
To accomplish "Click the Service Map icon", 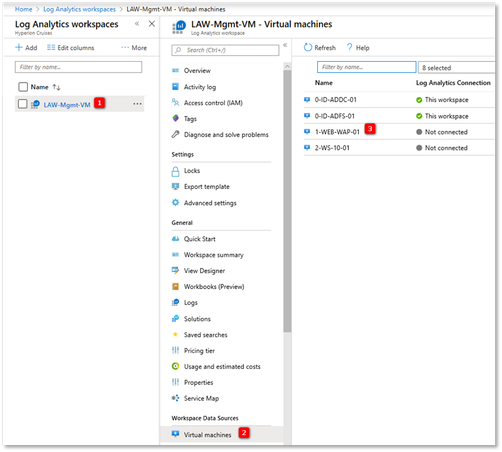I will pos(175,398).
